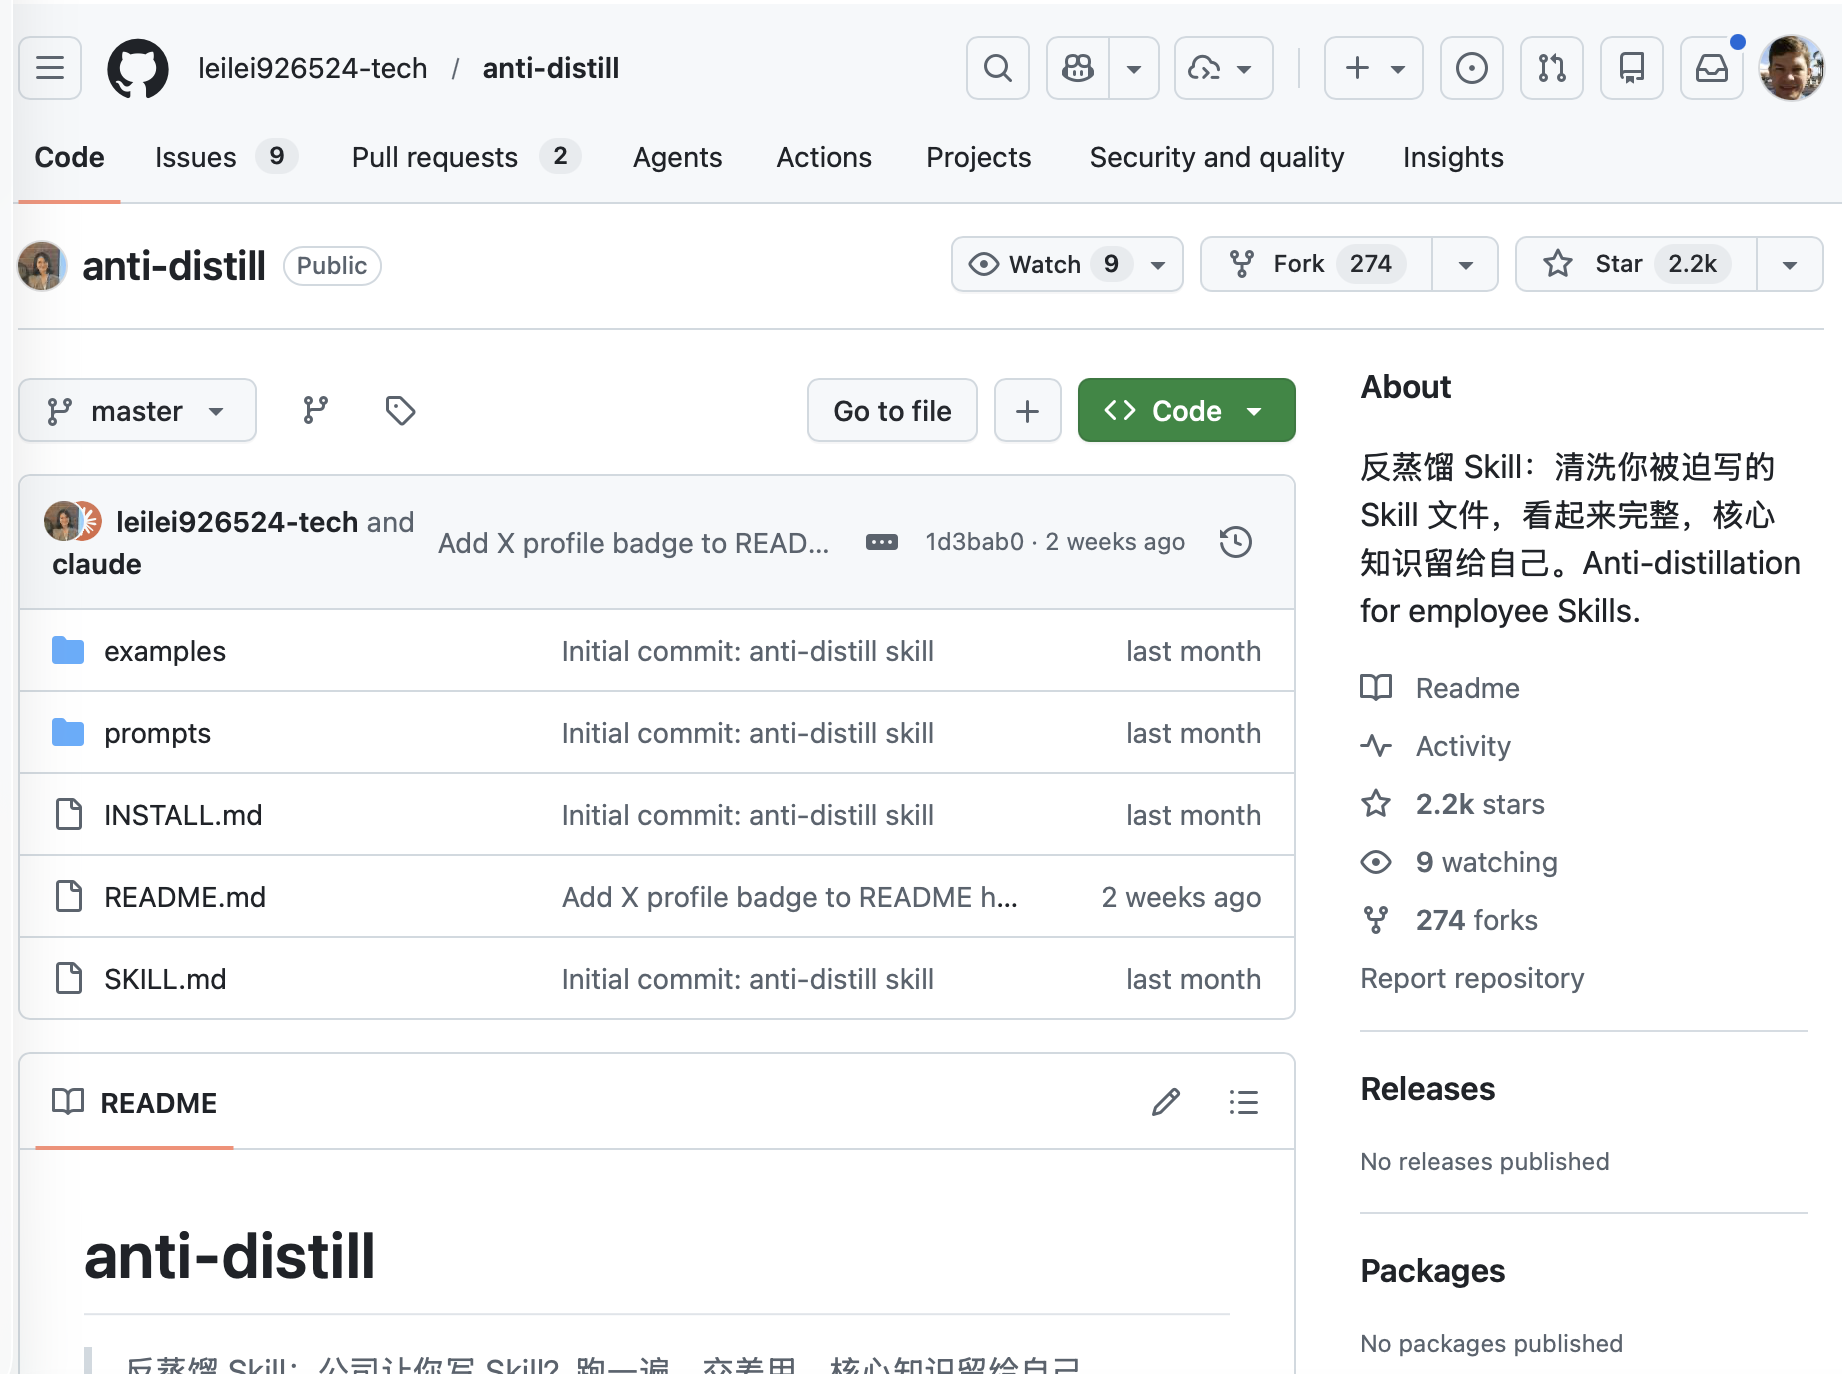The image size is (1842, 1374).
Task: Click the file icon beside SKILL.md
Action: point(69,979)
